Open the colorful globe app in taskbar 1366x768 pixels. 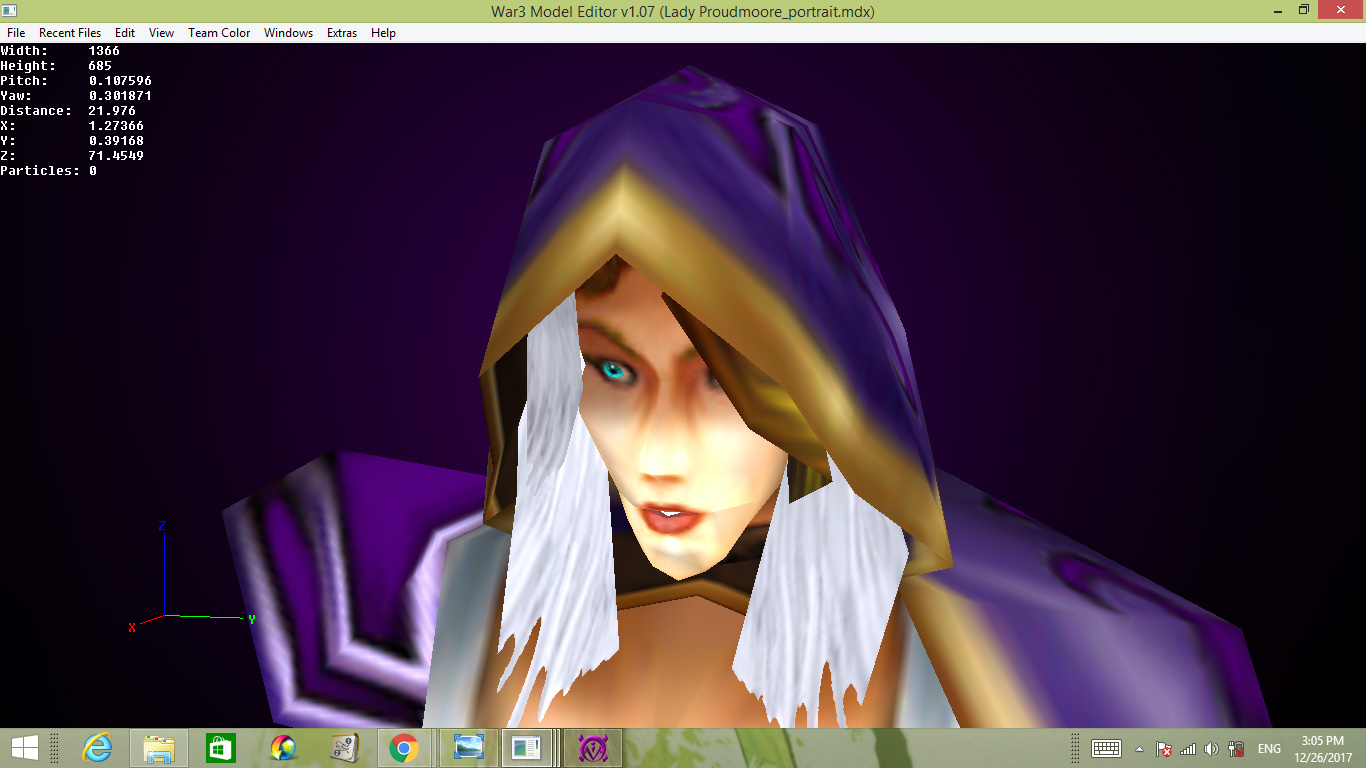283,747
